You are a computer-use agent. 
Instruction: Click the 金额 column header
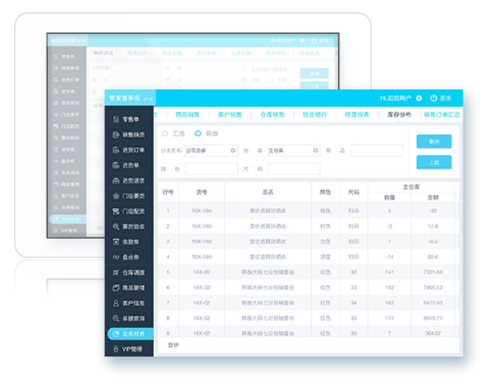pyautogui.click(x=433, y=198)
